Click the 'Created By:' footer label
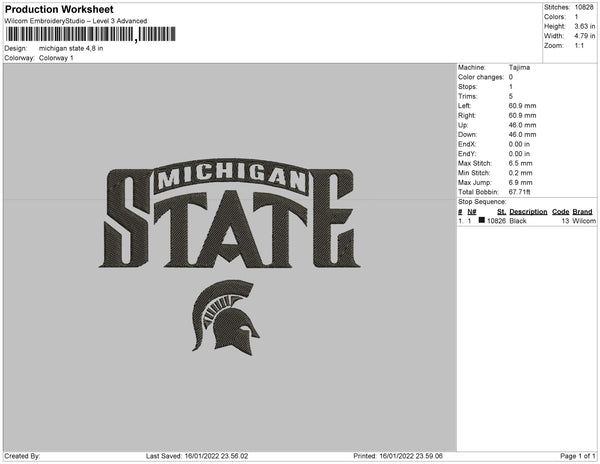This screenshot has height=464, width=600. pos(22,456)
